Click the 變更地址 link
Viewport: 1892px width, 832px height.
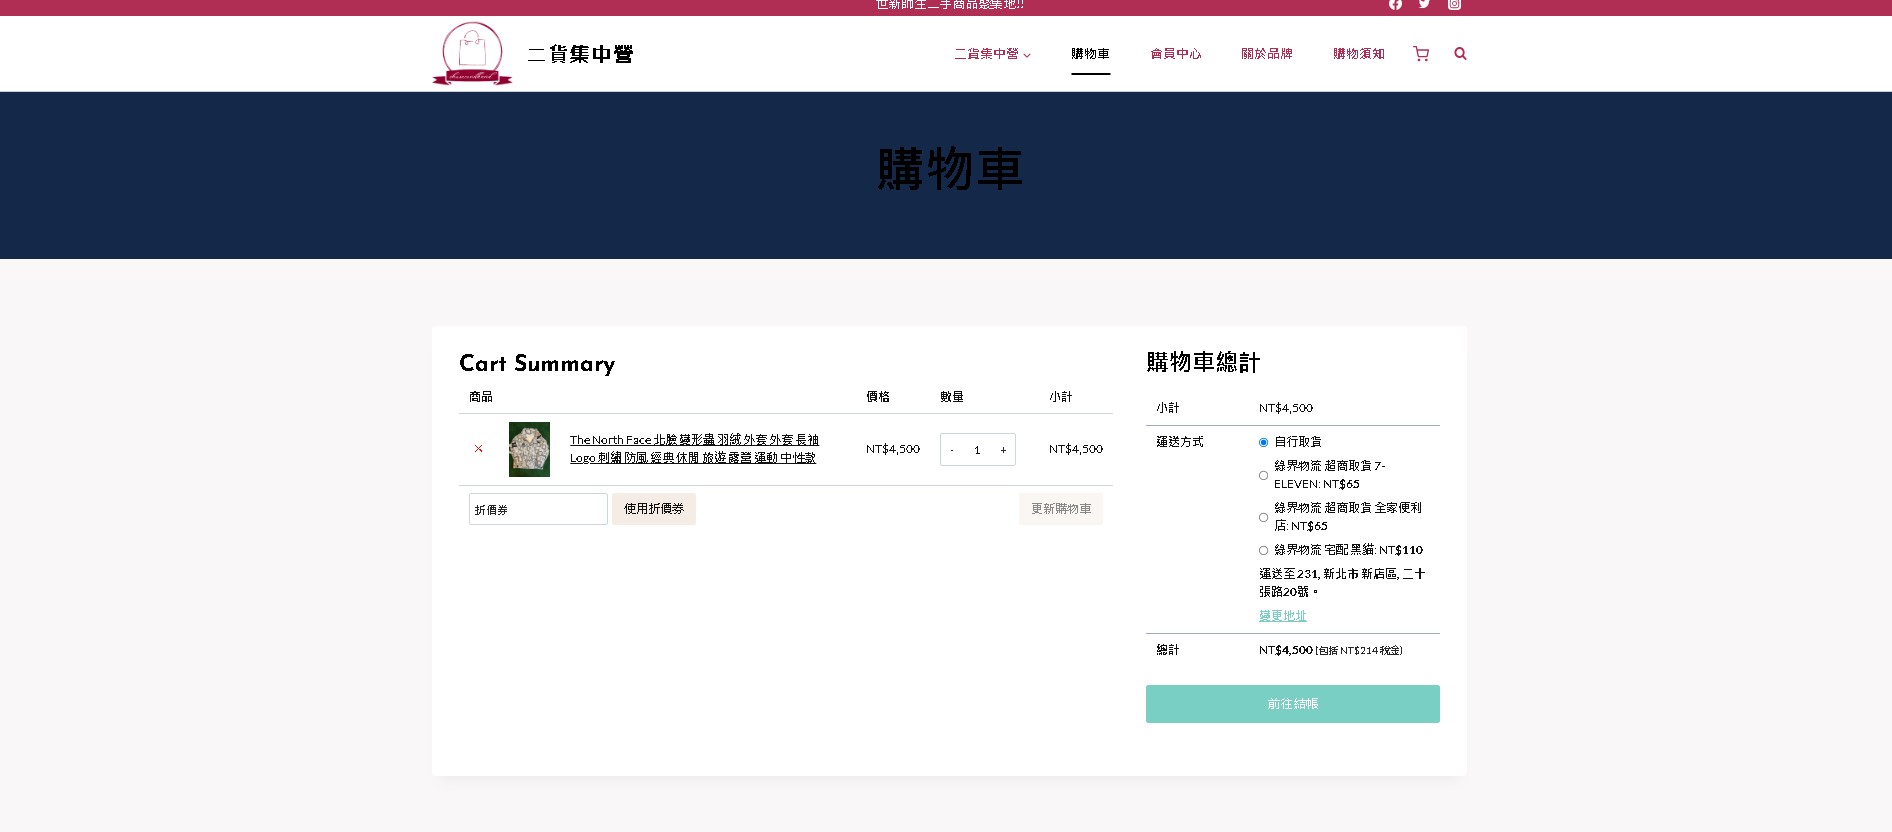tap(1282, 616)
